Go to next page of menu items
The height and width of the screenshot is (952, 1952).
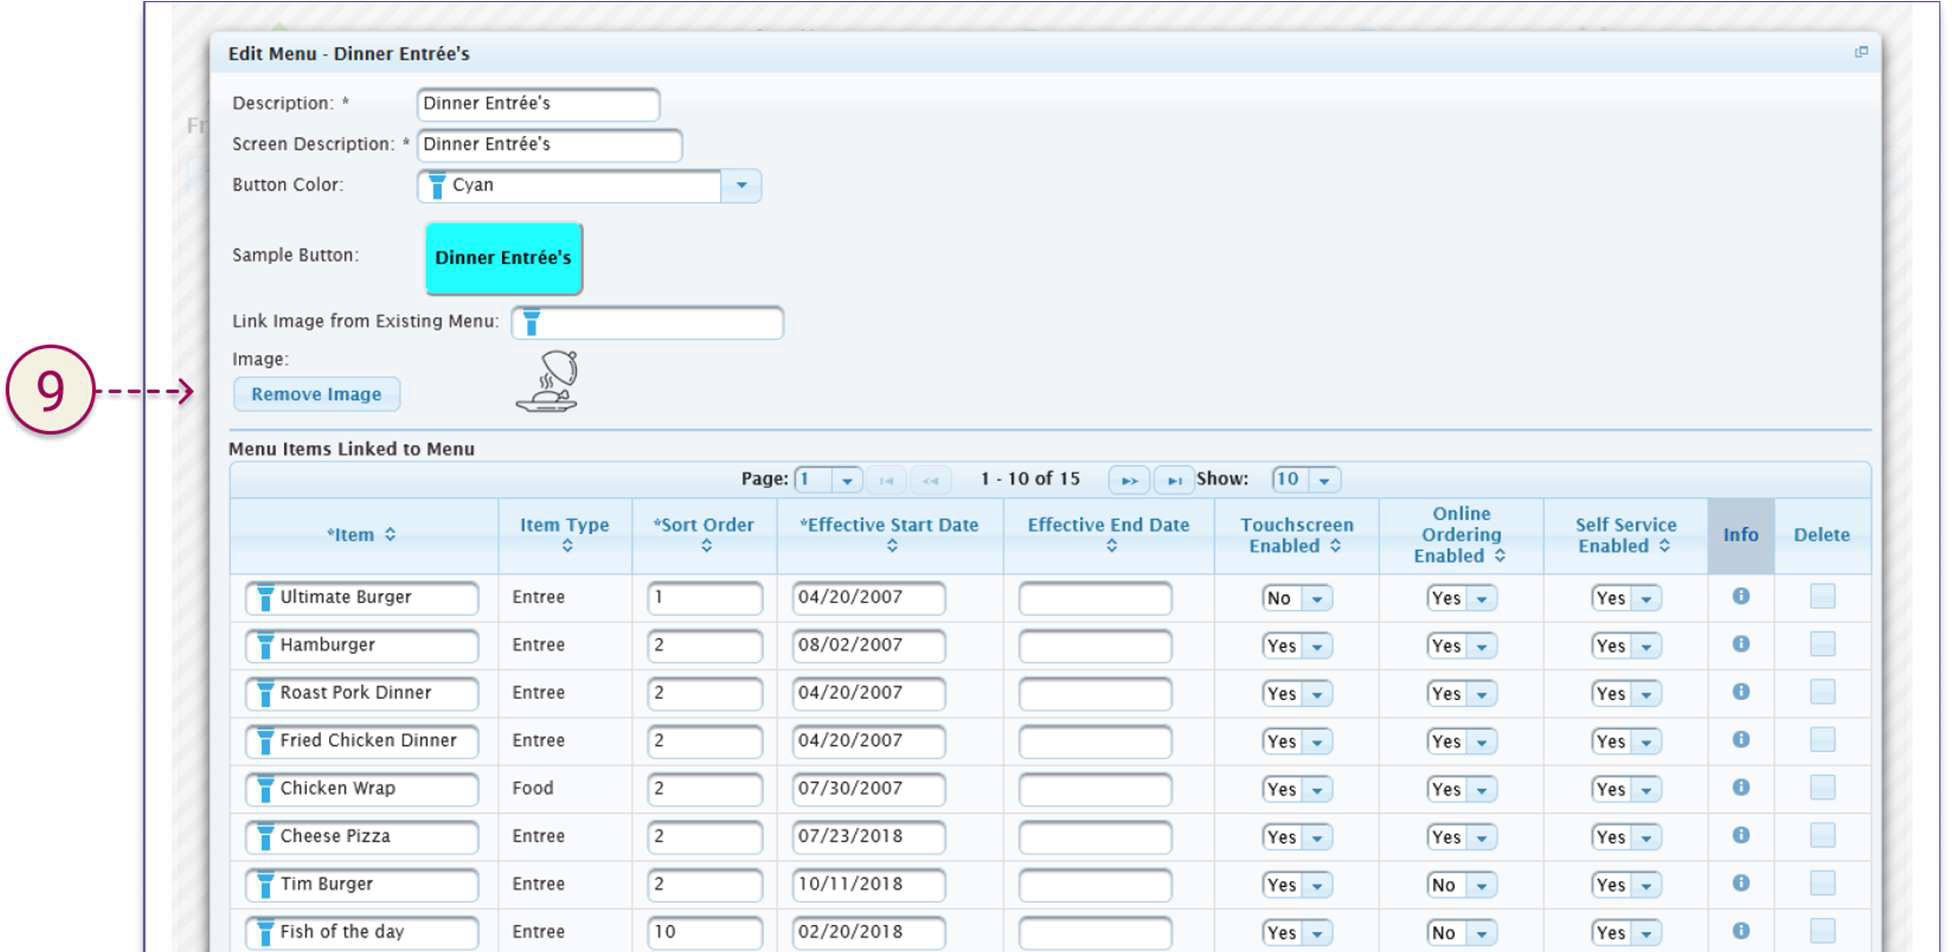1128,480
